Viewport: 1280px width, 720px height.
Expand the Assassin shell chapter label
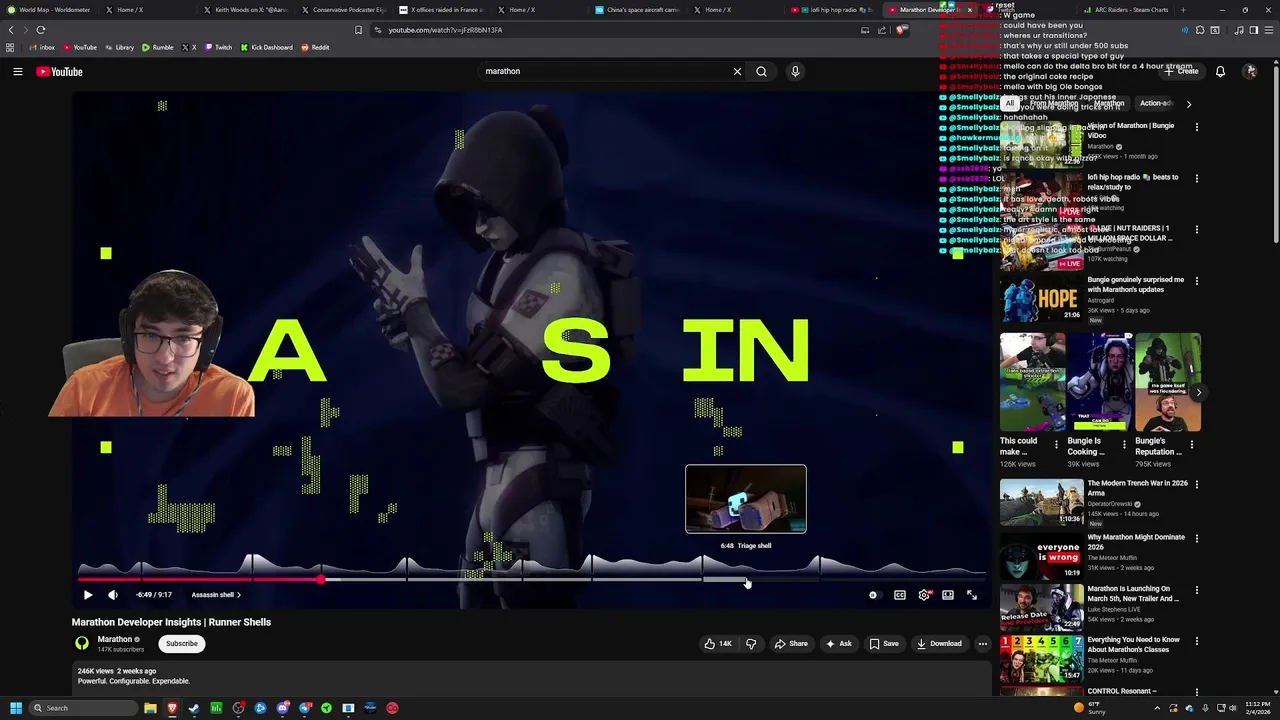pos(216,595)
